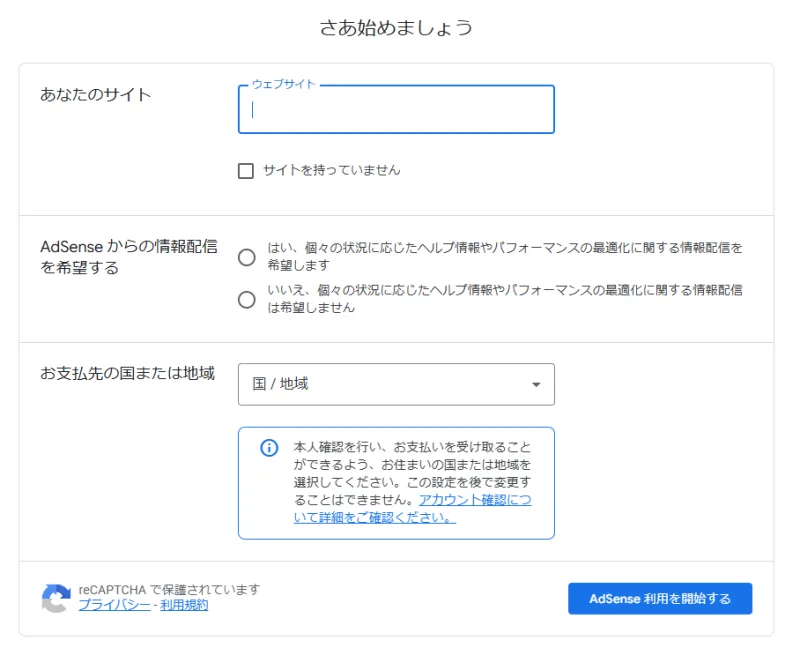The image size is (800, 648).
Task: Click the お支払先の国または地域 section label
Action: (x=128, y=373)
